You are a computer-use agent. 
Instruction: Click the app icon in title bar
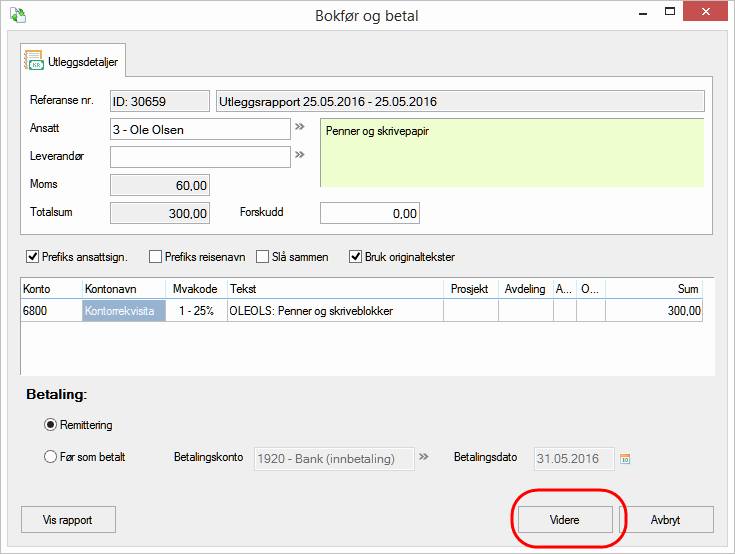tap(17, 16)
